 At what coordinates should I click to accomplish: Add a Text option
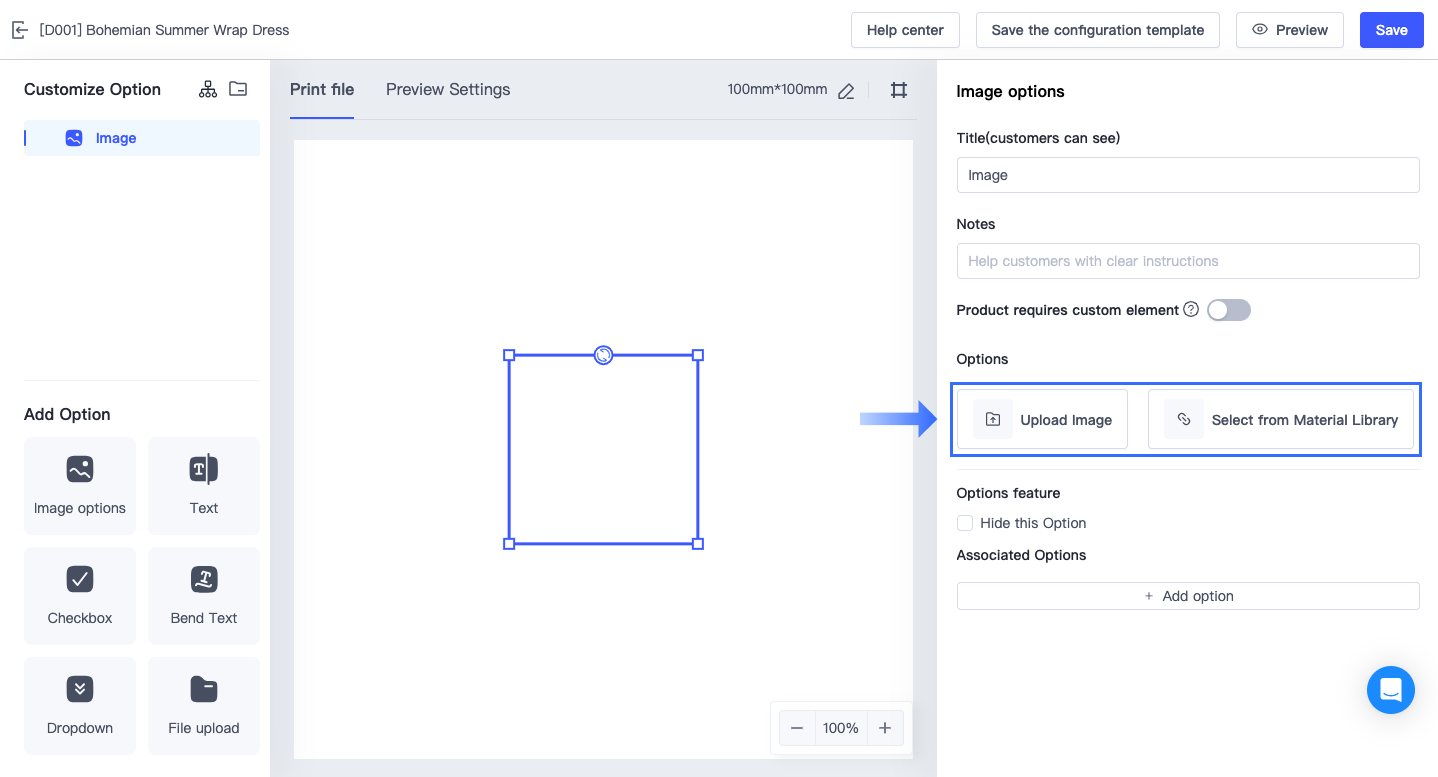[x=203, y=486]
